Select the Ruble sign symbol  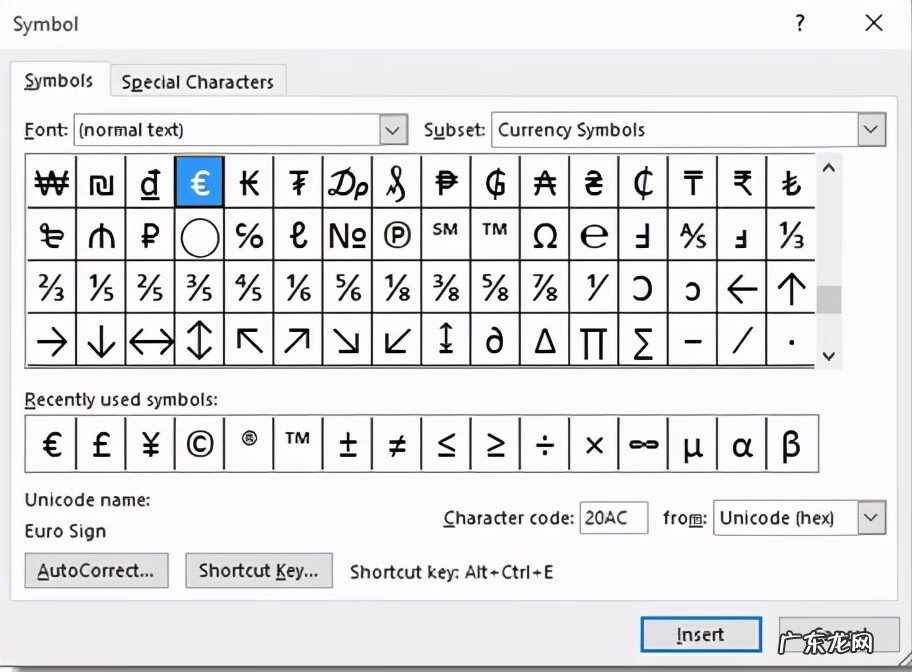150,236
